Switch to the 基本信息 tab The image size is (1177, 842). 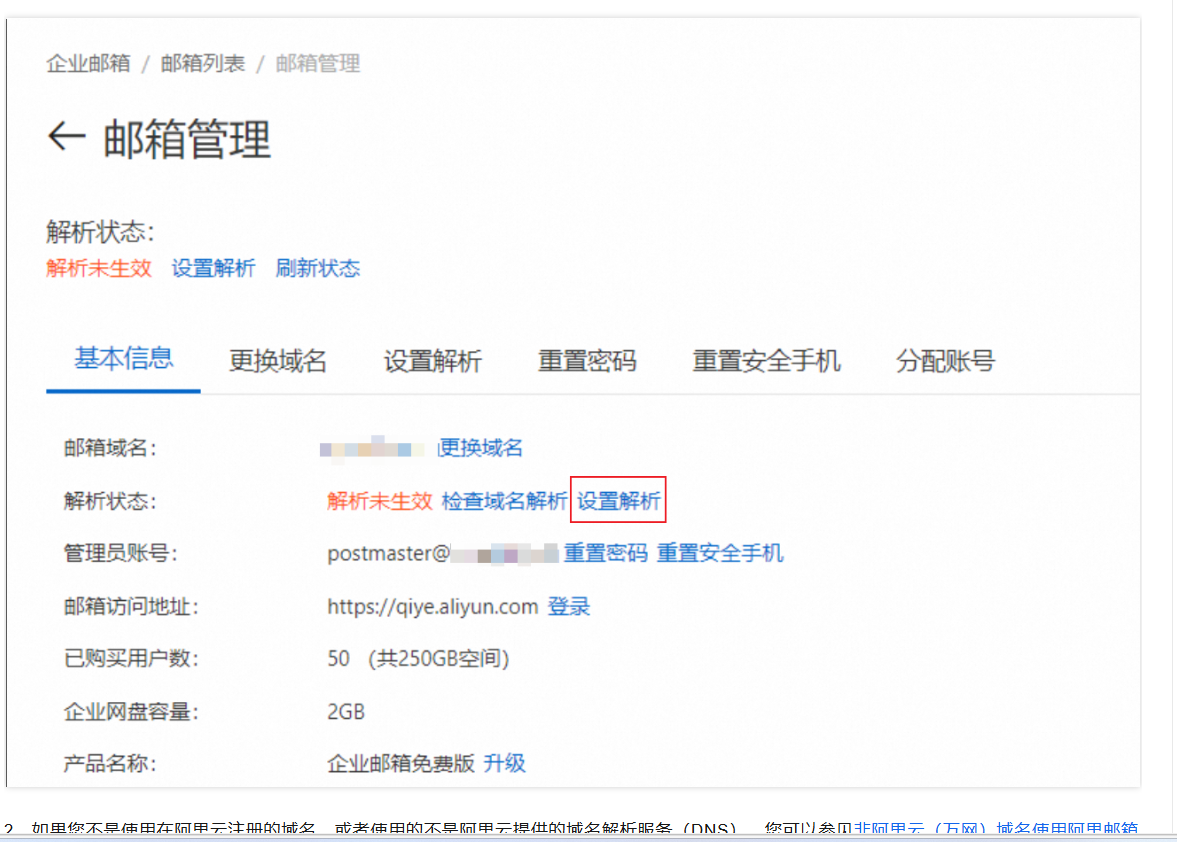123,361
